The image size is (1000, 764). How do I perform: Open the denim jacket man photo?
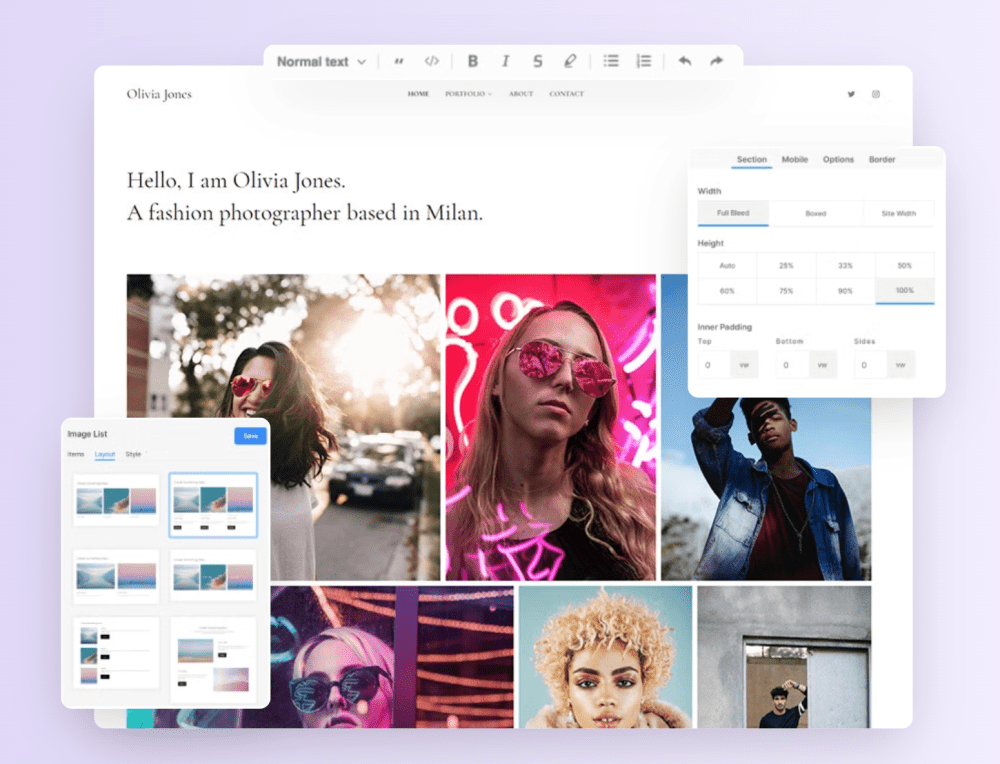coord(766,488)
